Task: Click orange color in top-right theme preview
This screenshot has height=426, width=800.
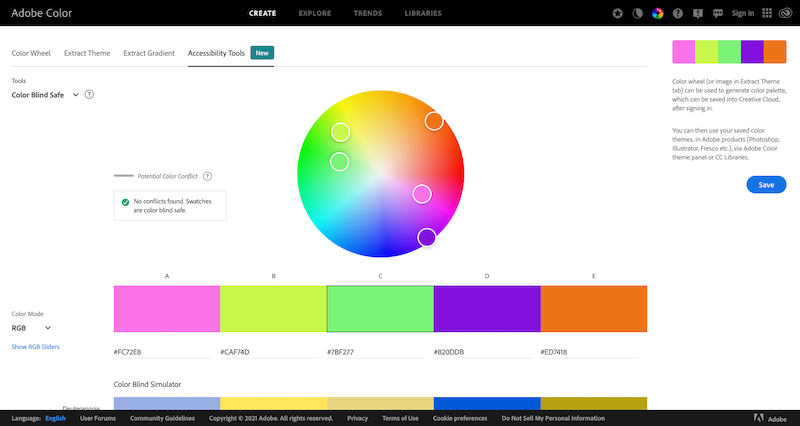Action: pos(775,52)
